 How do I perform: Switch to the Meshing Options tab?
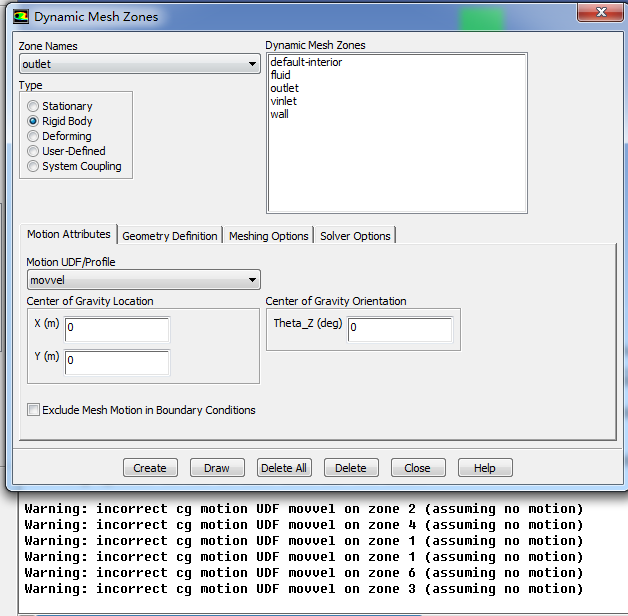tap(268, 236)
